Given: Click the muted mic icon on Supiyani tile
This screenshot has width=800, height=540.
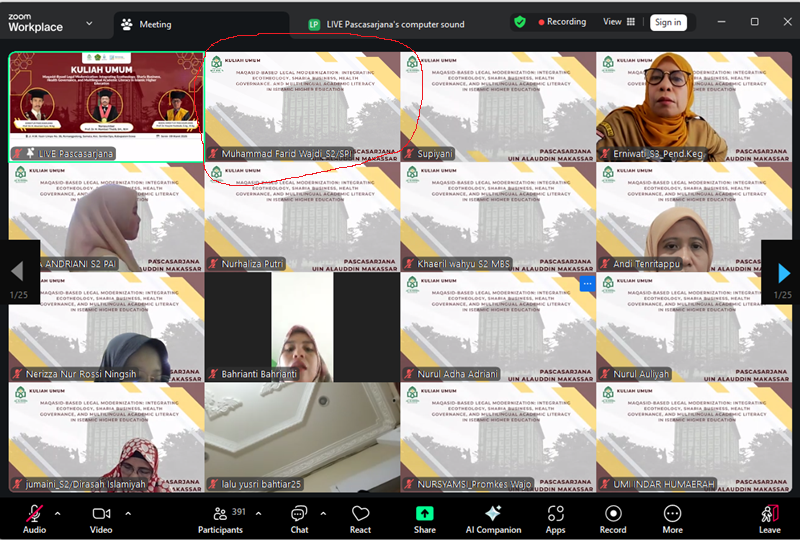Looking at the screenshot, I should pyautogui.click(x=409, y=154).
